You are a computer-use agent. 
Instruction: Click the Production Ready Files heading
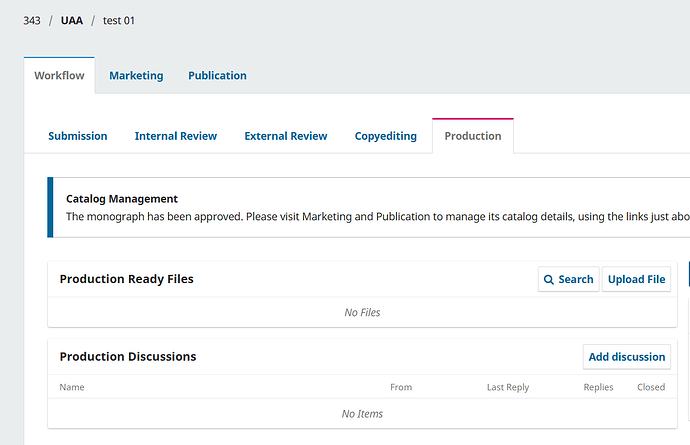point(127,279)
